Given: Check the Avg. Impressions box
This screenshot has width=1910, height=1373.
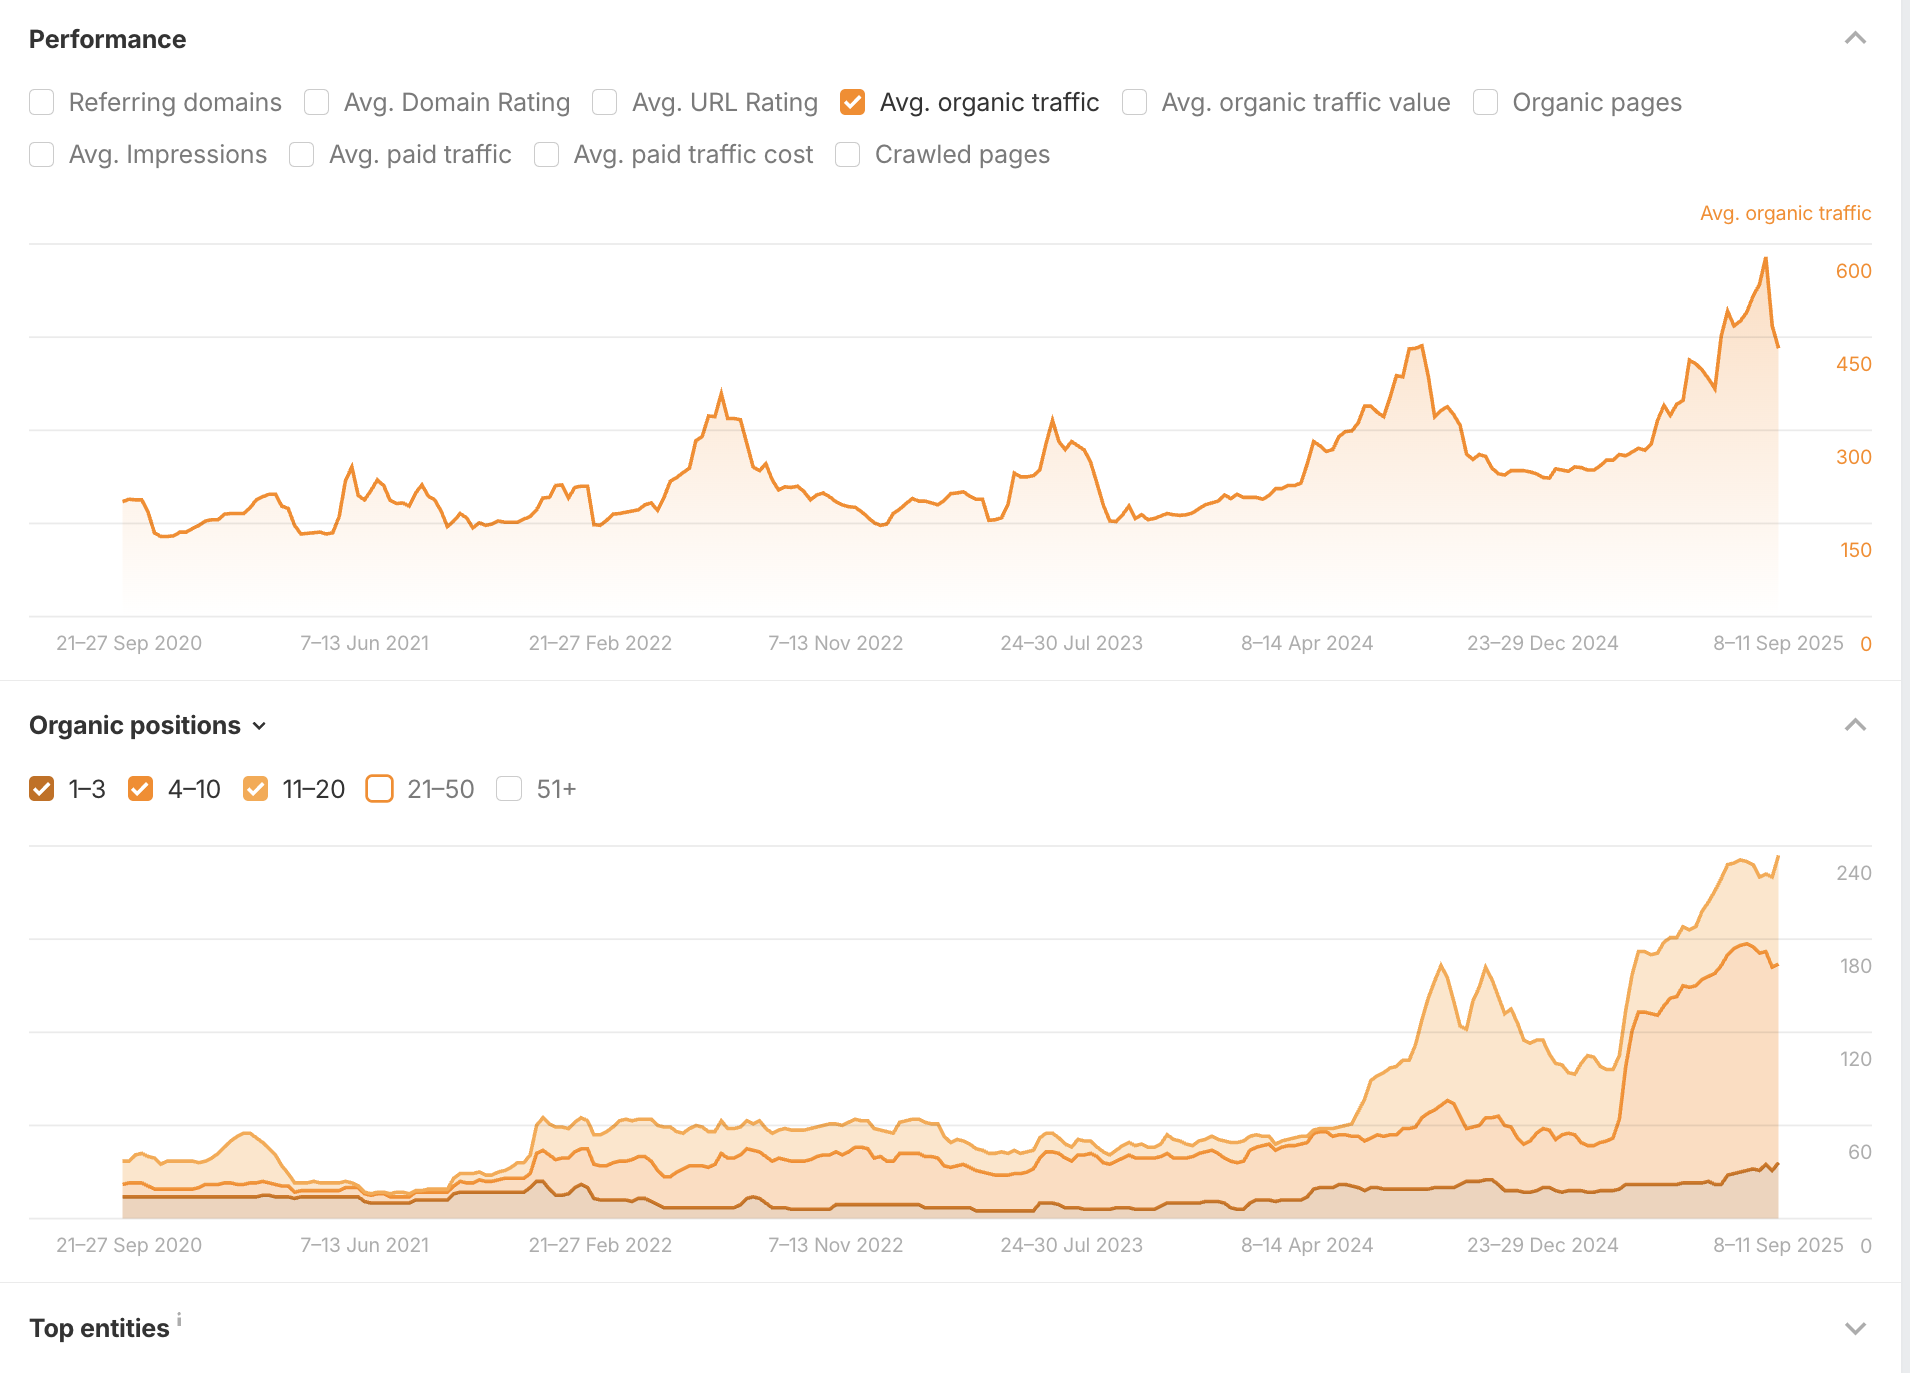Looking at the screenshot, I should (x=42, y=154).
